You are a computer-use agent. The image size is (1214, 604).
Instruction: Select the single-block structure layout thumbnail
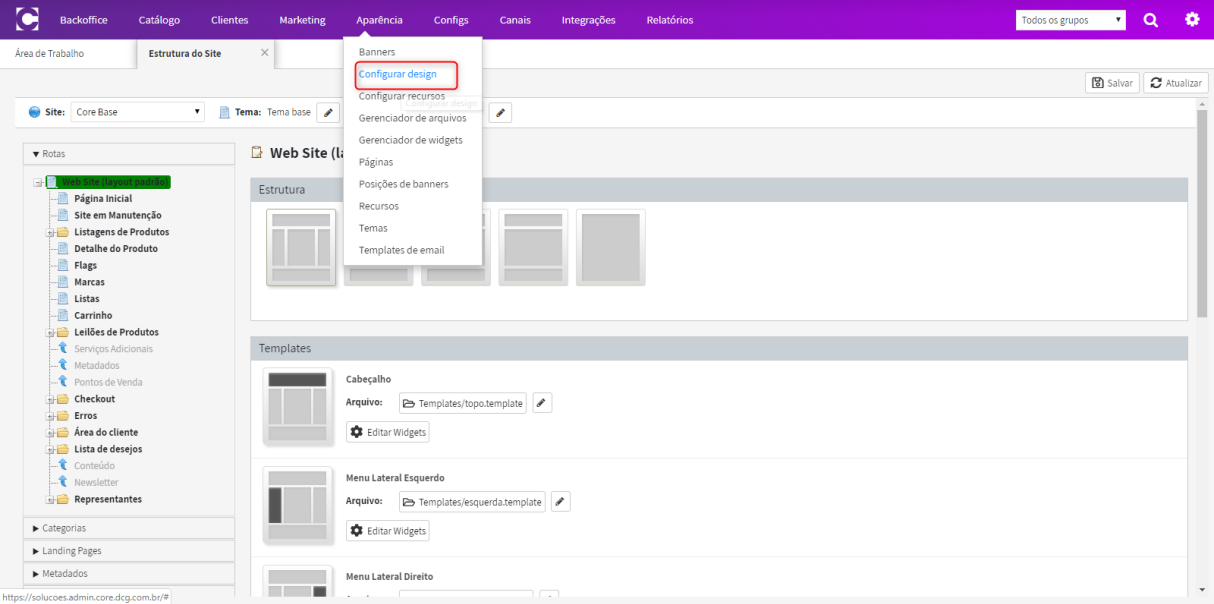click(611, 247)
